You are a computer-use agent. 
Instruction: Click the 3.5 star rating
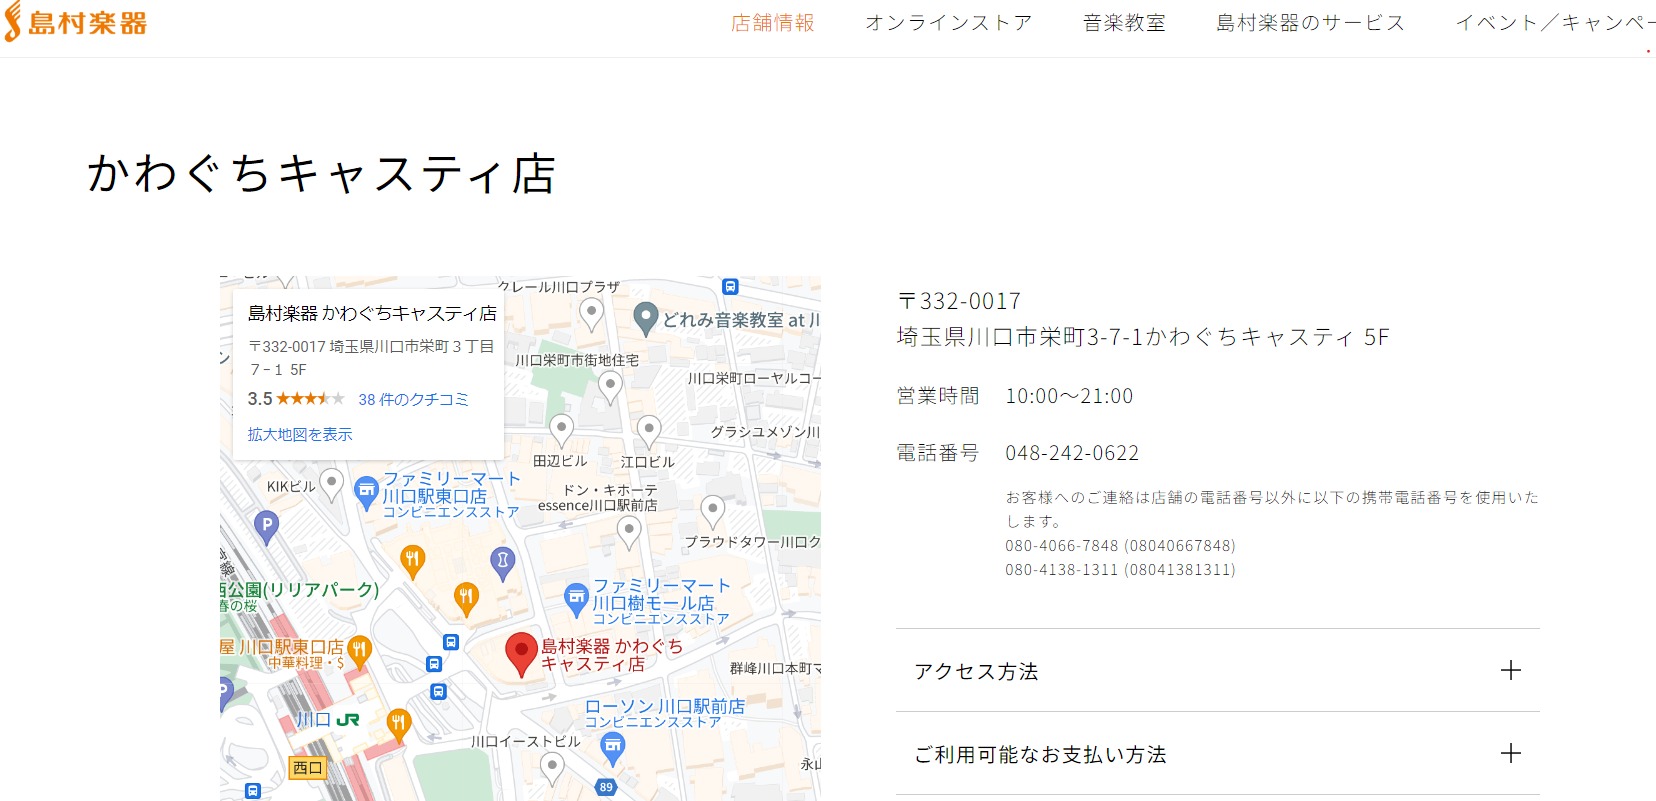(x=296, y=399)
